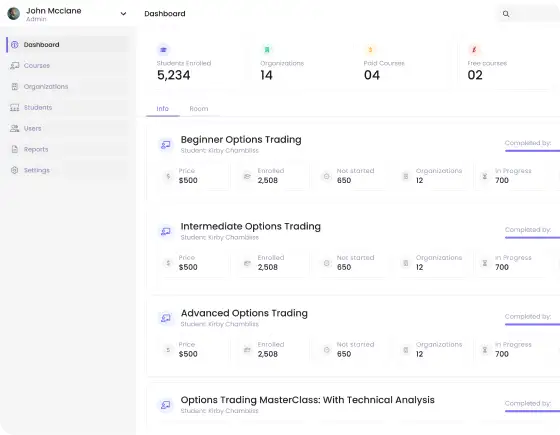Click the 02 free courses count
This screenshot has width=560, height=435.
coord(475,75)
